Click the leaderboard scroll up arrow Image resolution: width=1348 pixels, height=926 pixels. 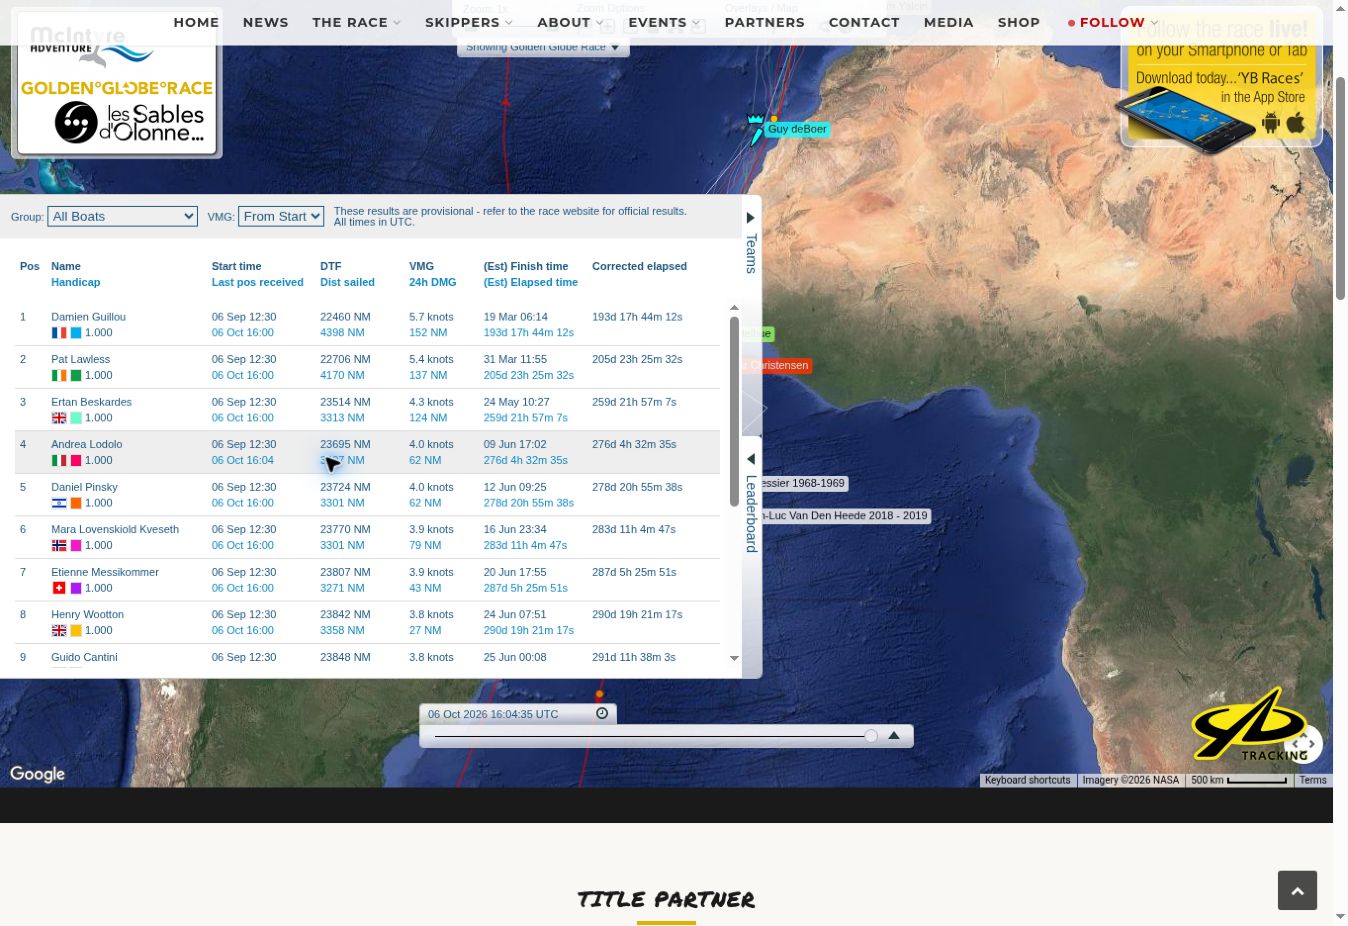(734, 308)
